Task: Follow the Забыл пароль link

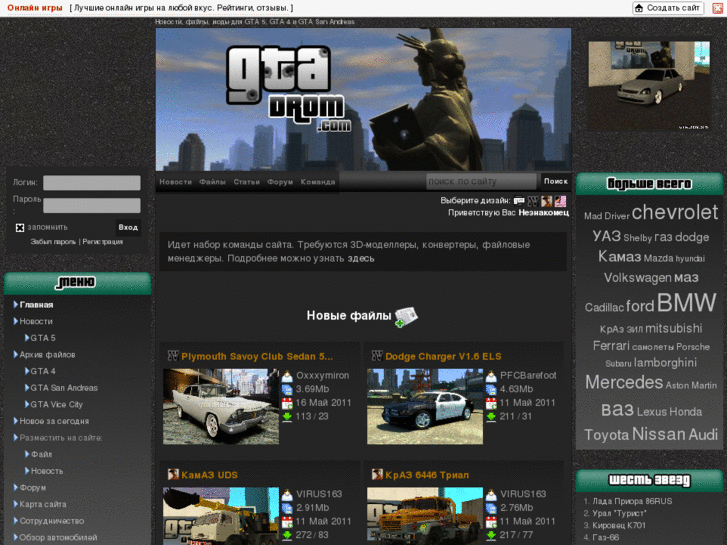Action: [x=53, y=242]
